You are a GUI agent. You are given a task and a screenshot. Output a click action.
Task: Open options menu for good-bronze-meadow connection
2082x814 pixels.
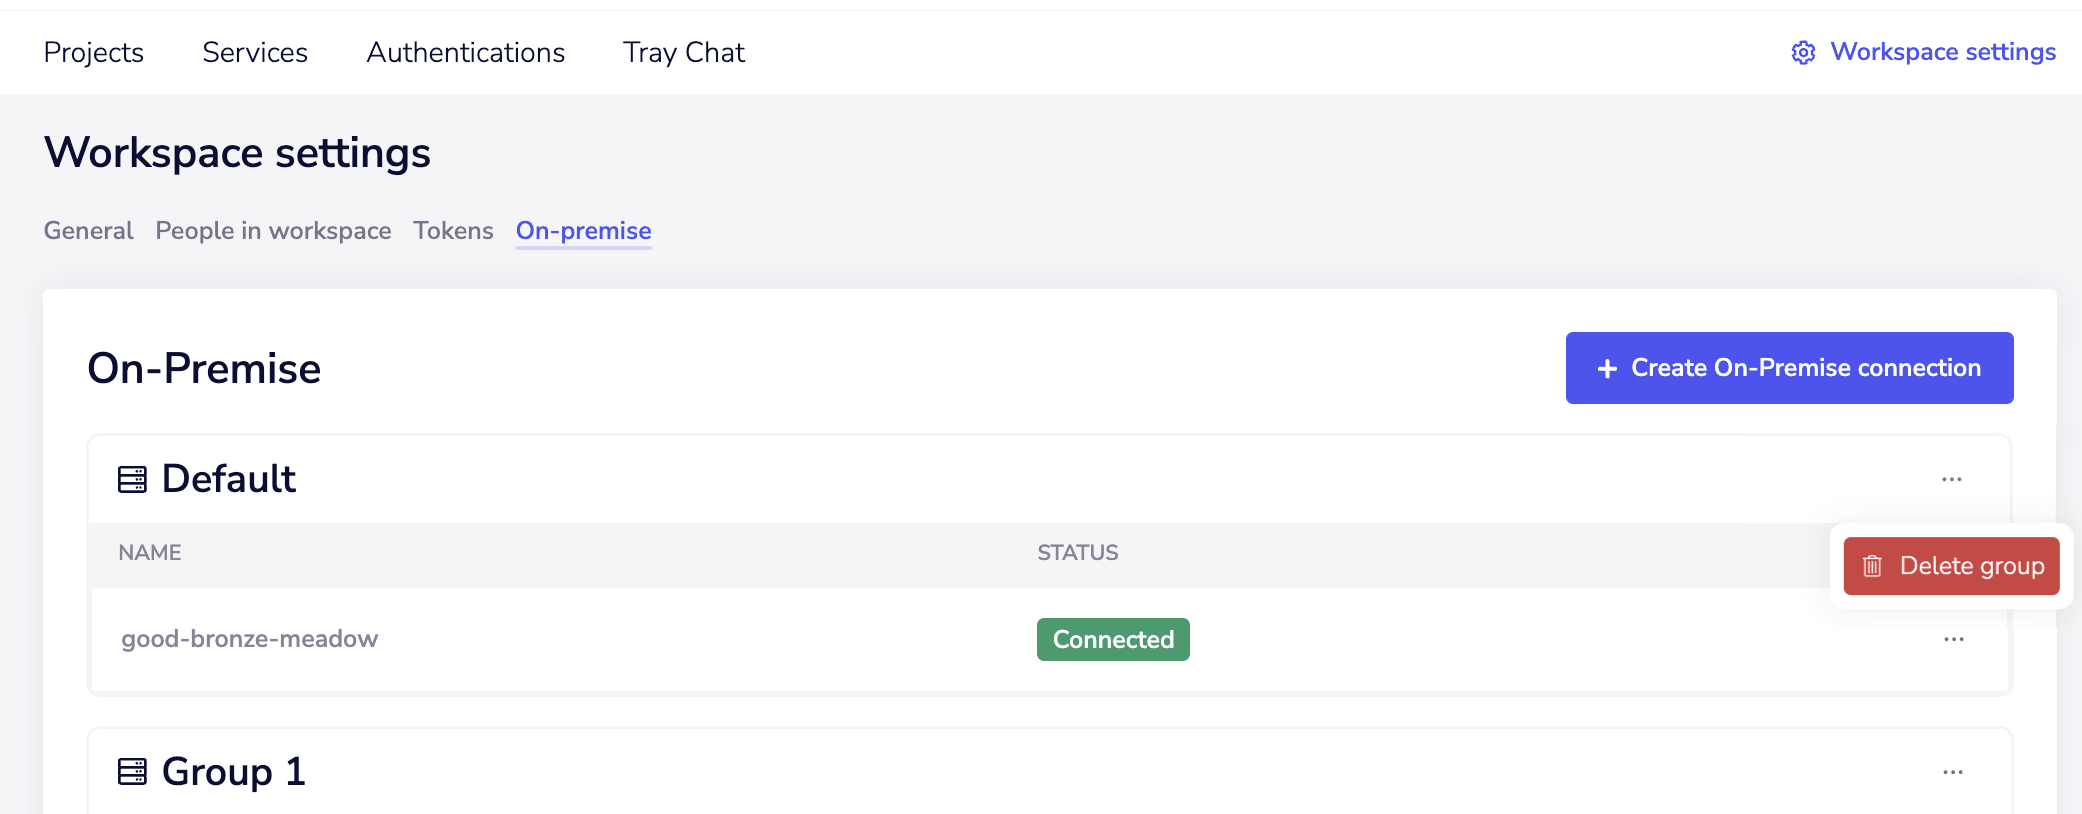[x=1953, y=639]
